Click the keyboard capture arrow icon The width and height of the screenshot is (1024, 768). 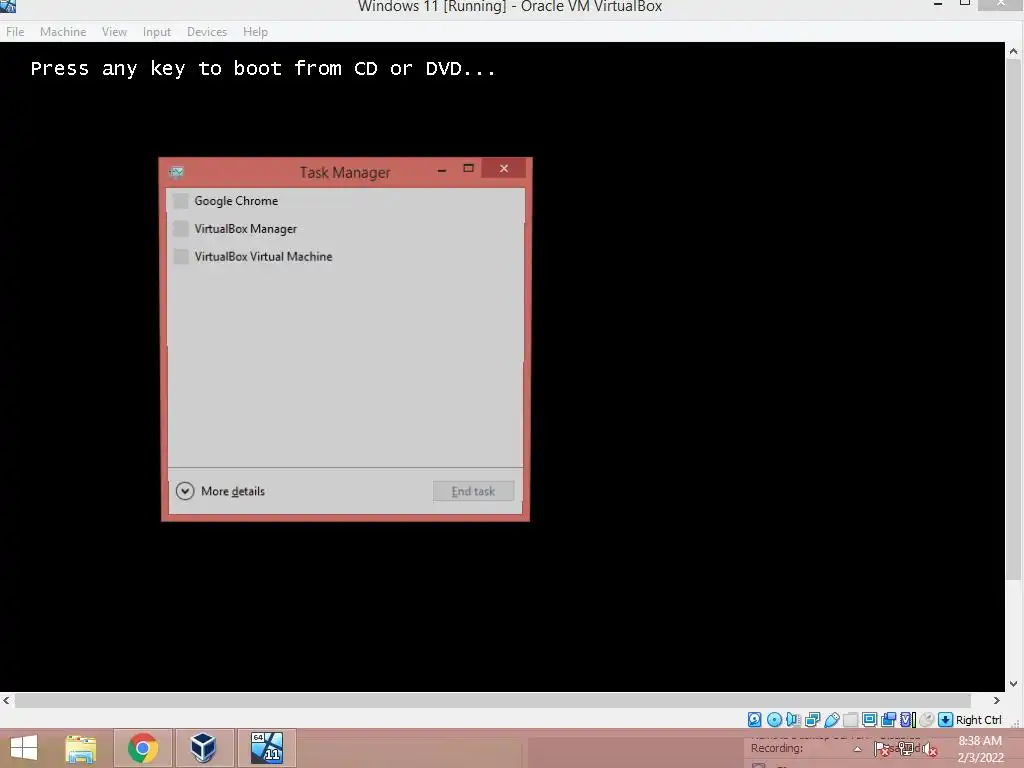[945, 720]
